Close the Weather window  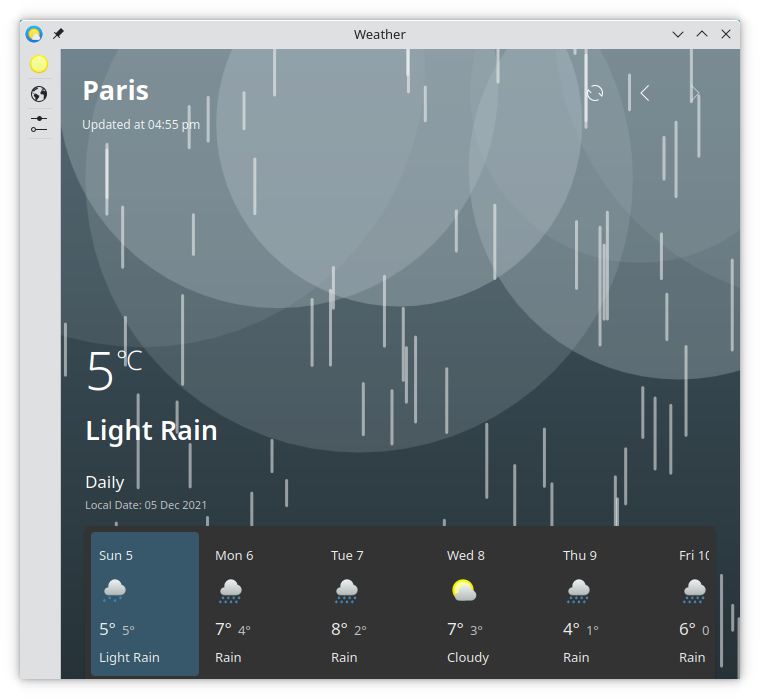[726, 34]
